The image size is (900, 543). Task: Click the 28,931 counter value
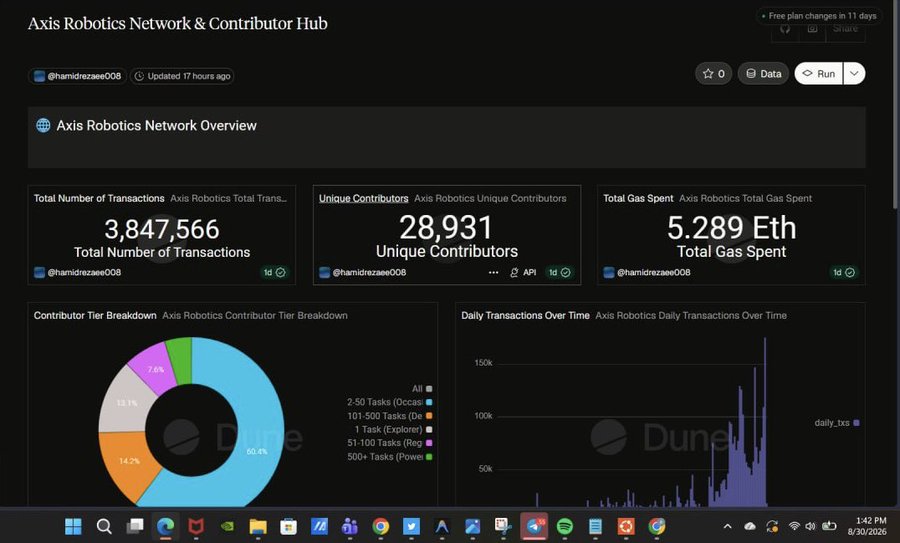[446, 227]
